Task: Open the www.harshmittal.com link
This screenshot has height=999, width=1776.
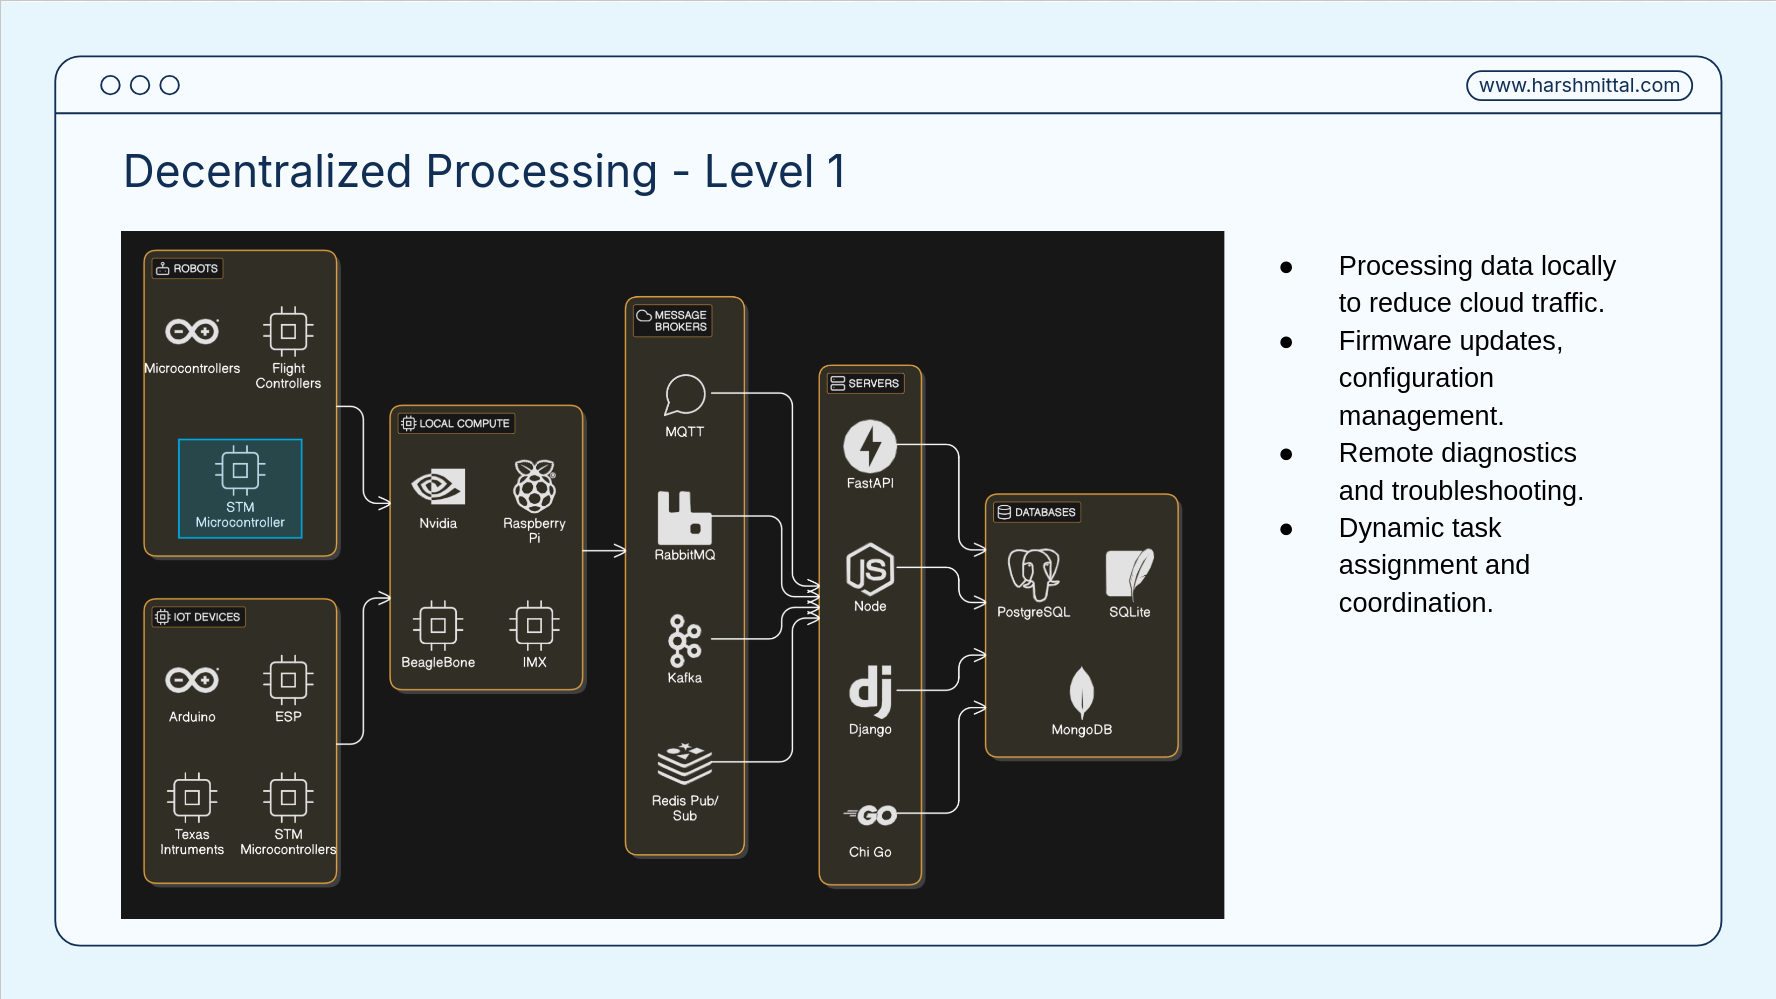Action: [1579, 86]
